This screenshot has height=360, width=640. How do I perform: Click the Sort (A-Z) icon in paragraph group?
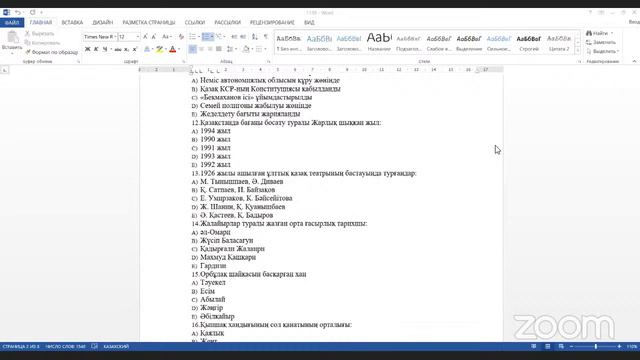(255, 37)
